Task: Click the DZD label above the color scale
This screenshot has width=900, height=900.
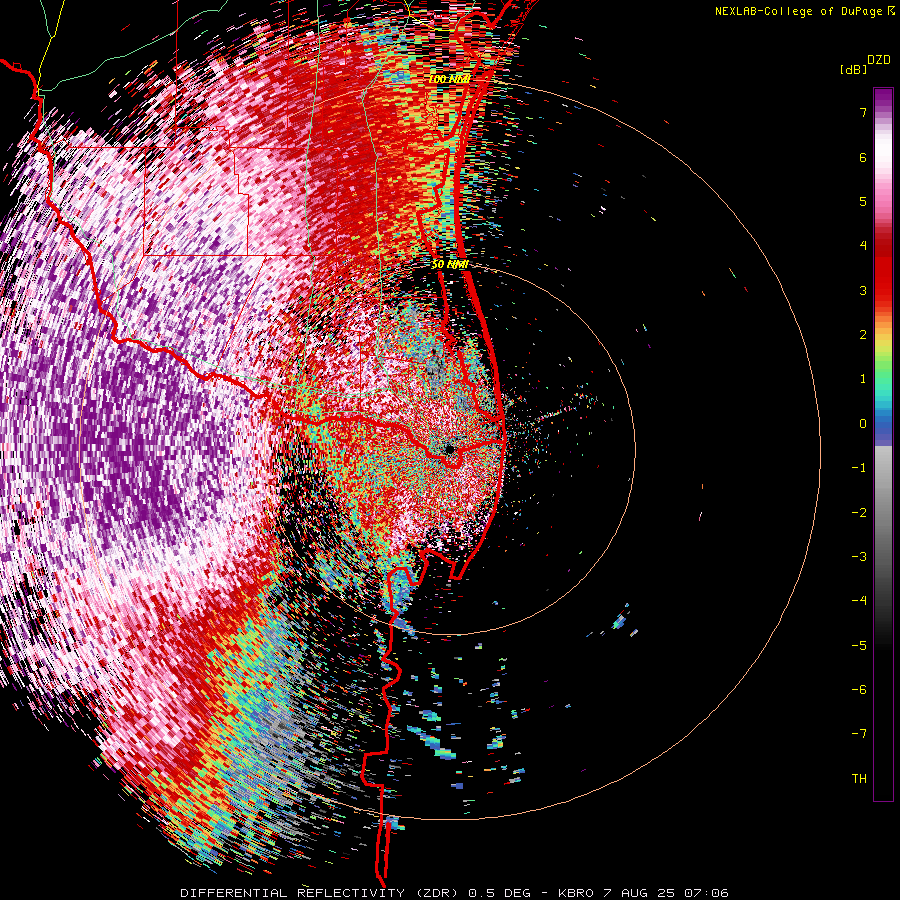Action: coord(879,60)
